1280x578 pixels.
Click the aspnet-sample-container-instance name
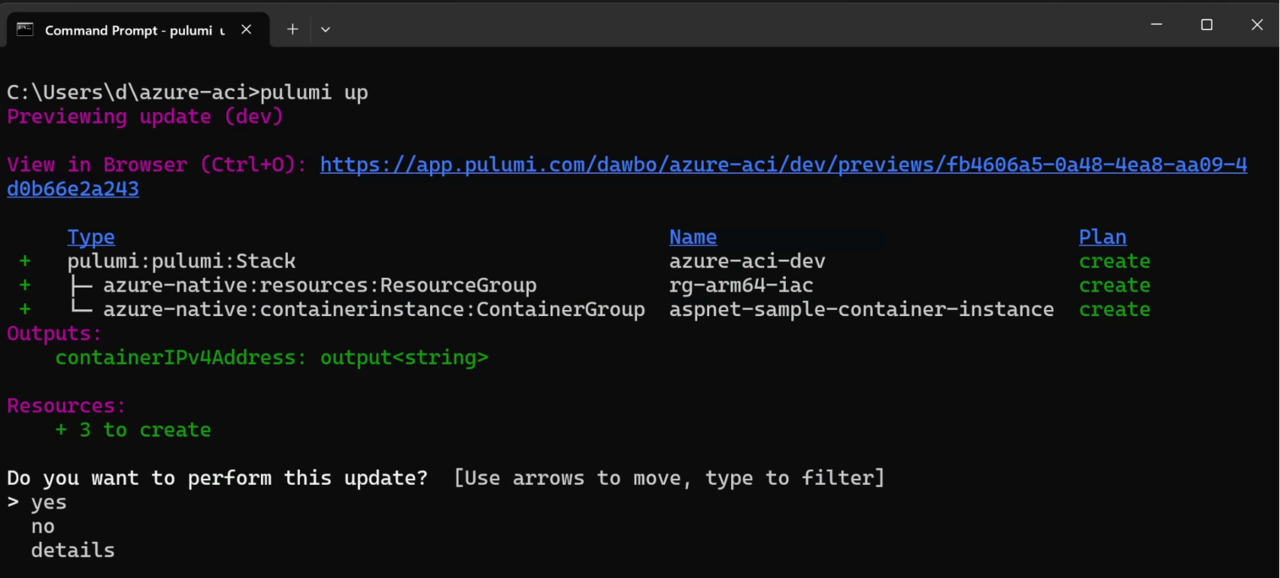coord(861,309)
